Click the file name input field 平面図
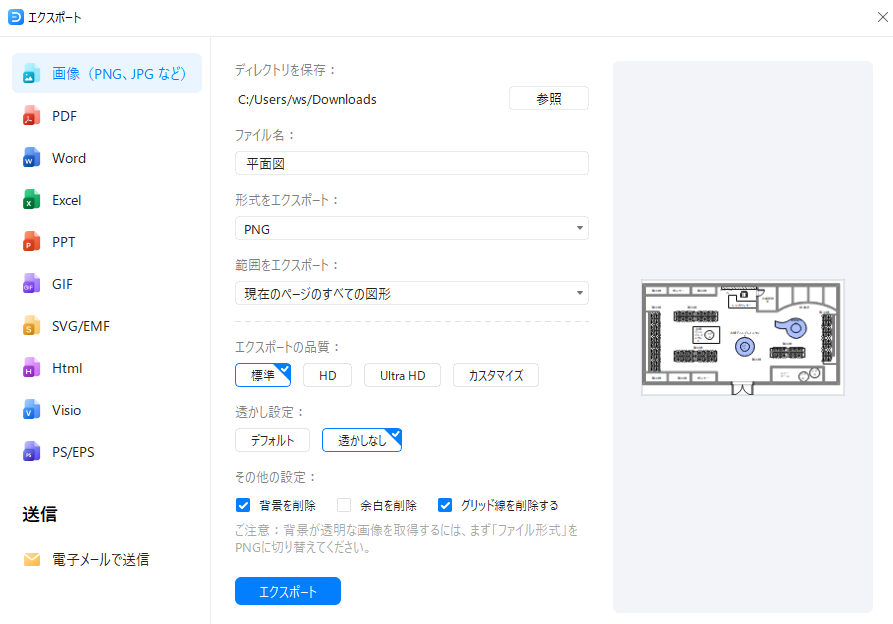 (411, 163)
